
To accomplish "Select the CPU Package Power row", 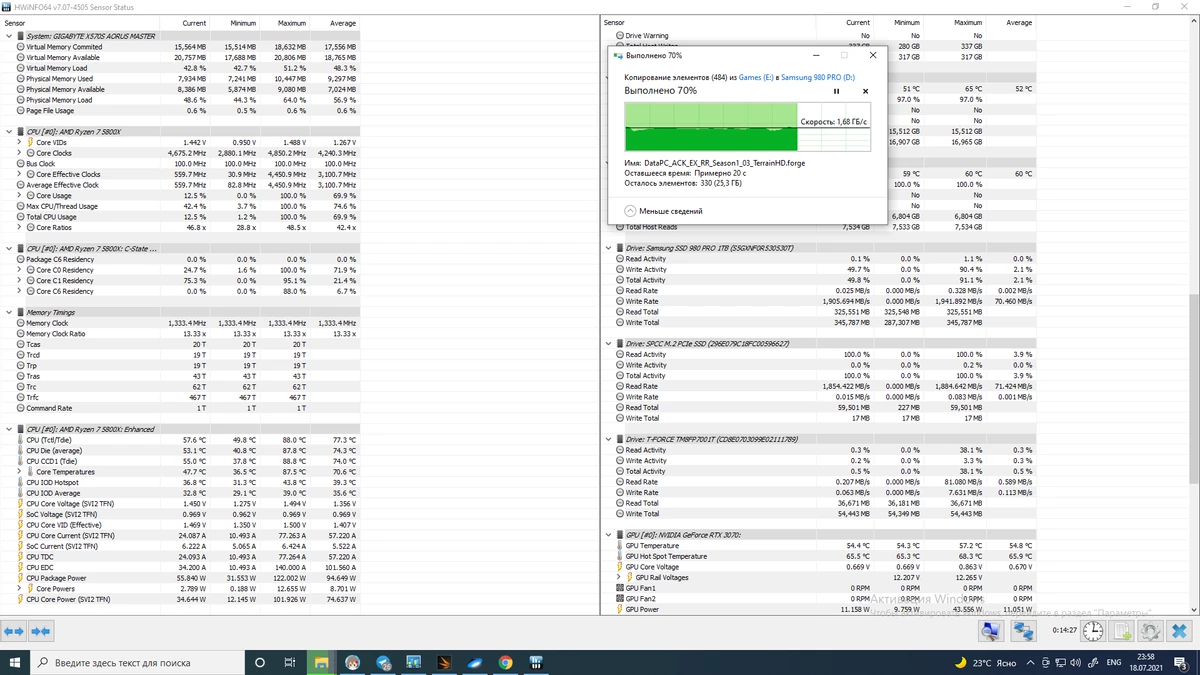I will point(180,578).
